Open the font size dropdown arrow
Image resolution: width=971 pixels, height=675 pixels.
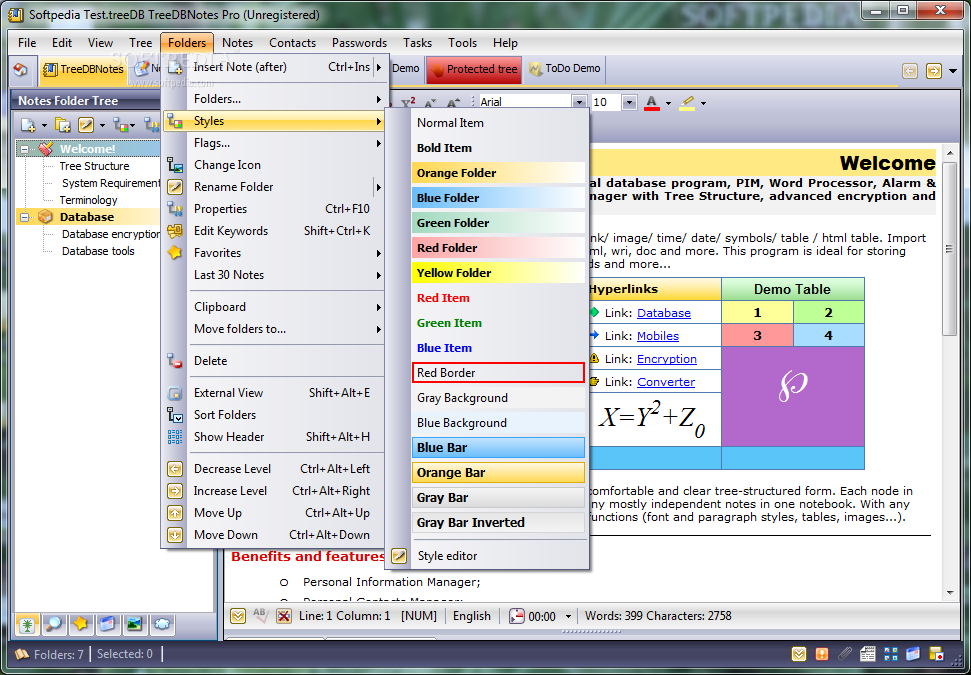point(629,102)
